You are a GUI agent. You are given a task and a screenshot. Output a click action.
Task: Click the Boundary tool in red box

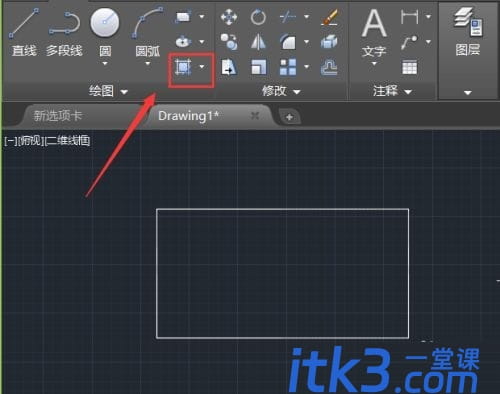point(183,67)
